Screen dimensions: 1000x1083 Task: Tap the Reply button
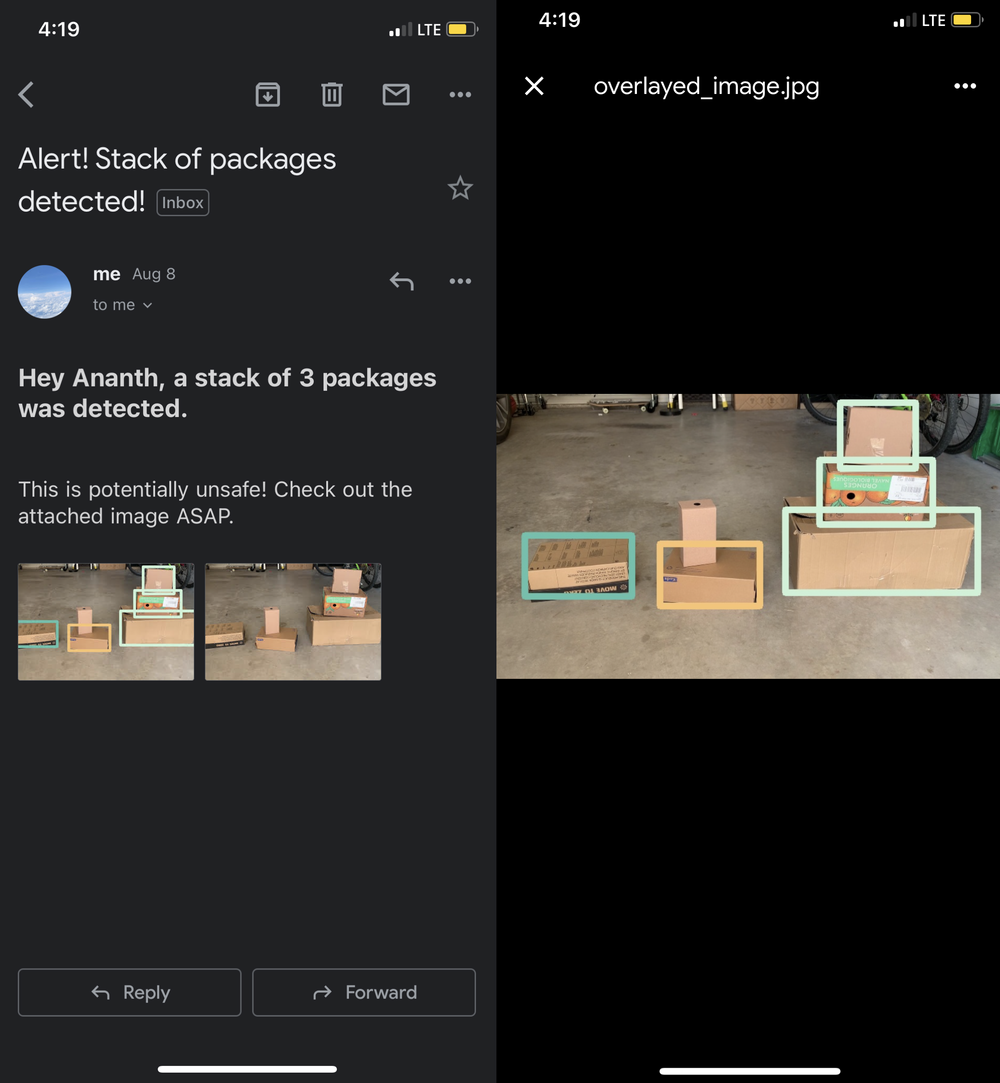[129, 992]
